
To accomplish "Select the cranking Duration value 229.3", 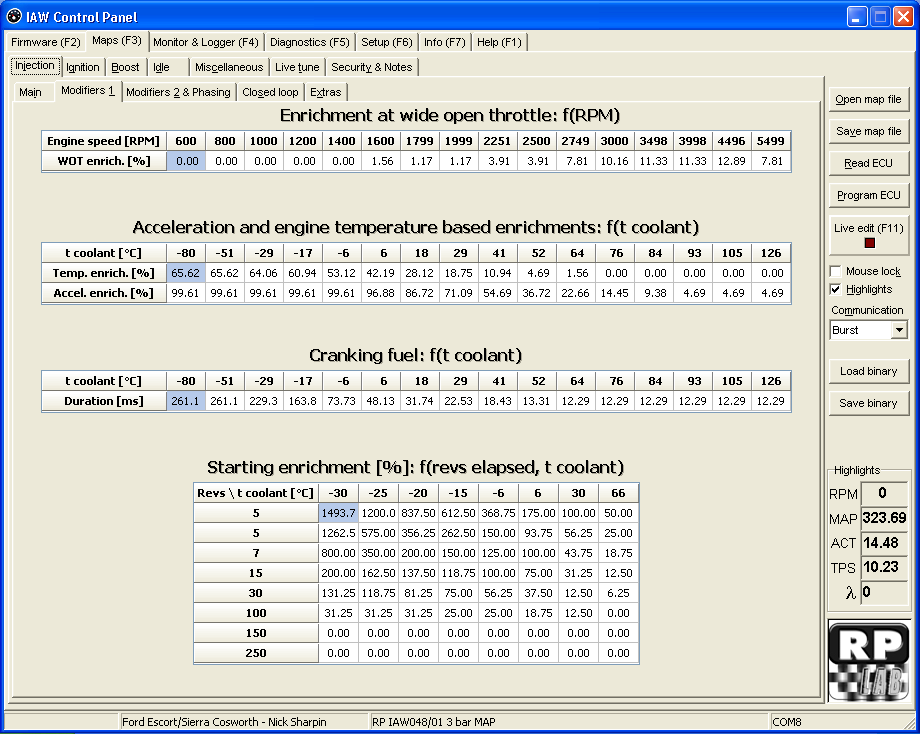I will click(x=264, y=401).
